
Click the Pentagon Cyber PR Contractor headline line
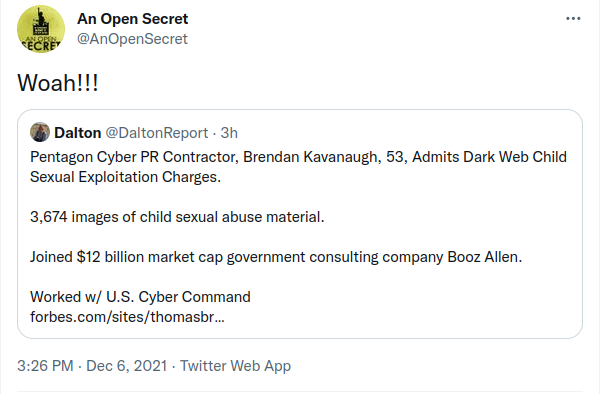298,157
